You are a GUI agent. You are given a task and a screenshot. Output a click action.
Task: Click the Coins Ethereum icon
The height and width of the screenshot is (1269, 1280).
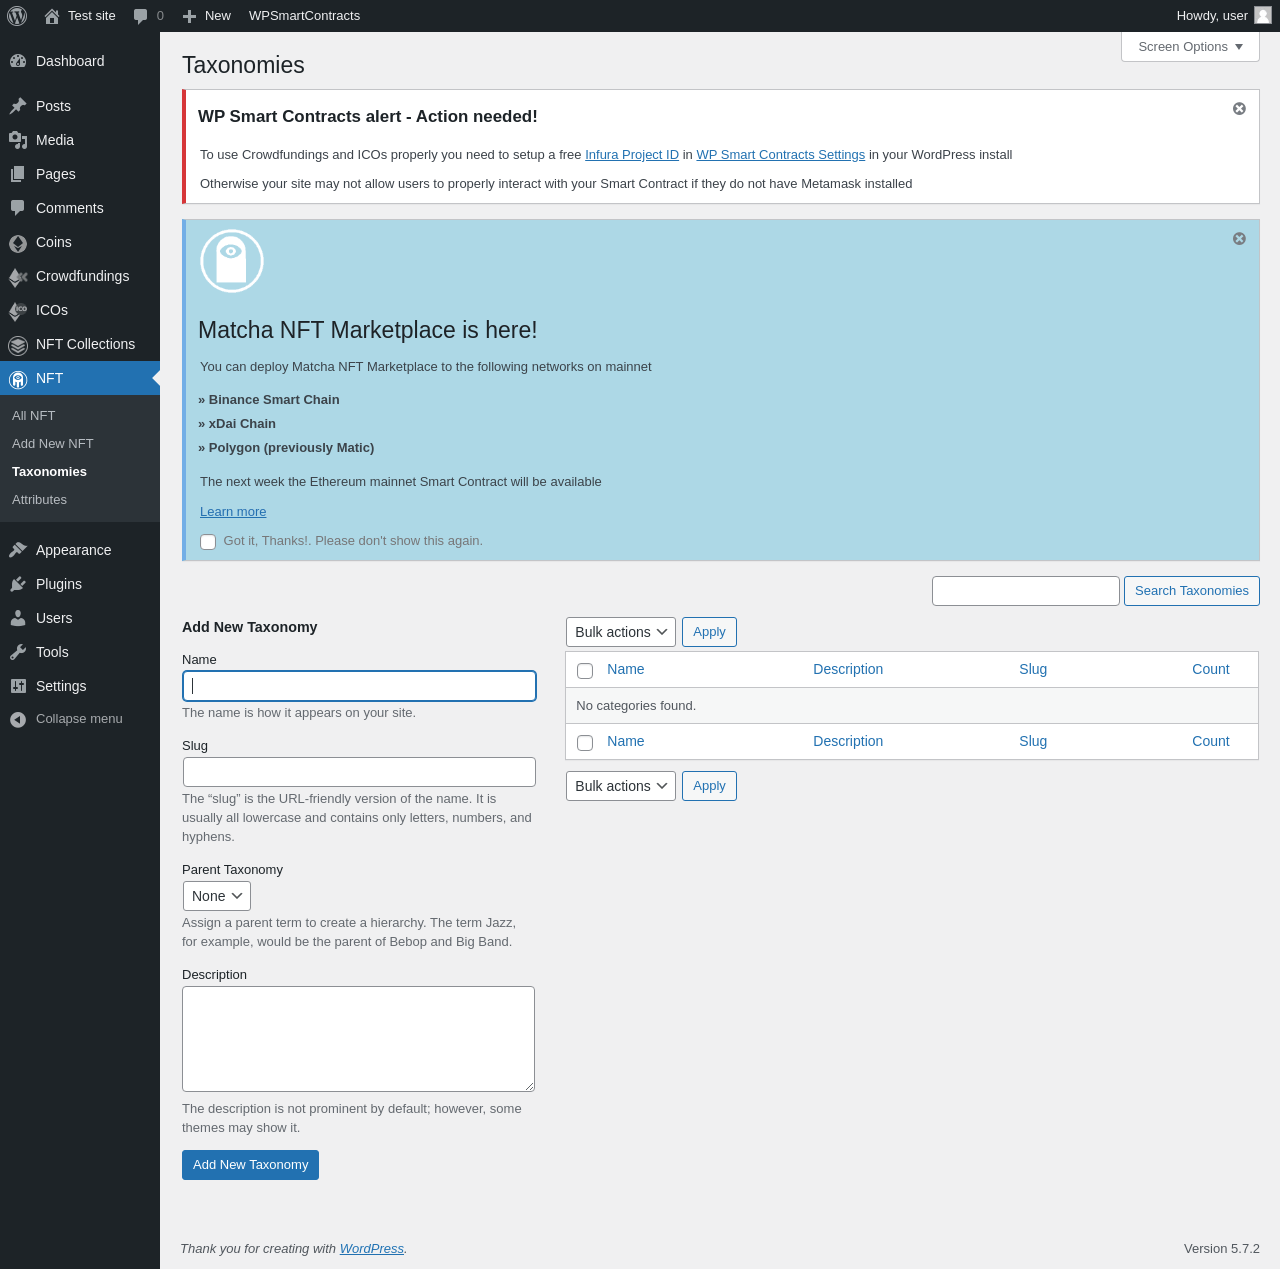click(18, 243)
